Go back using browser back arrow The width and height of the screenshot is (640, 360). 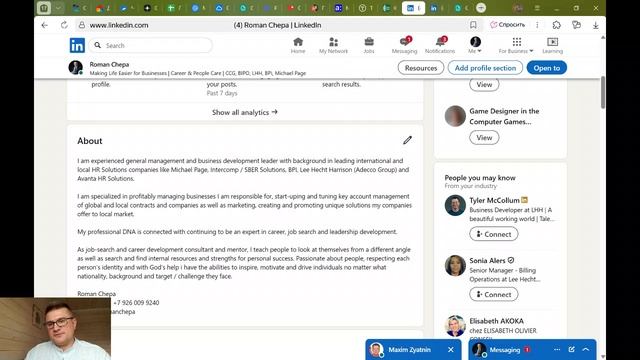pos(44,25)
